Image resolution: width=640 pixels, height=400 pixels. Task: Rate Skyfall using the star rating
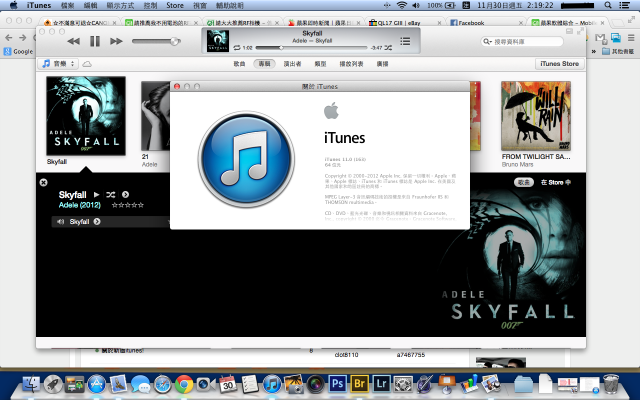coord(128,205)
